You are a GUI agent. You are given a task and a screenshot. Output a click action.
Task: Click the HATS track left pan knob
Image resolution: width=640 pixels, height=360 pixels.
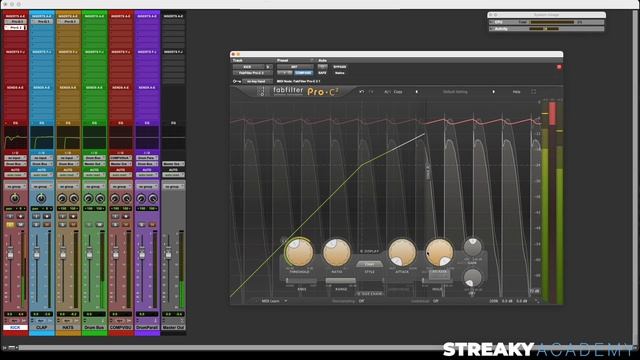pos(62,198)
